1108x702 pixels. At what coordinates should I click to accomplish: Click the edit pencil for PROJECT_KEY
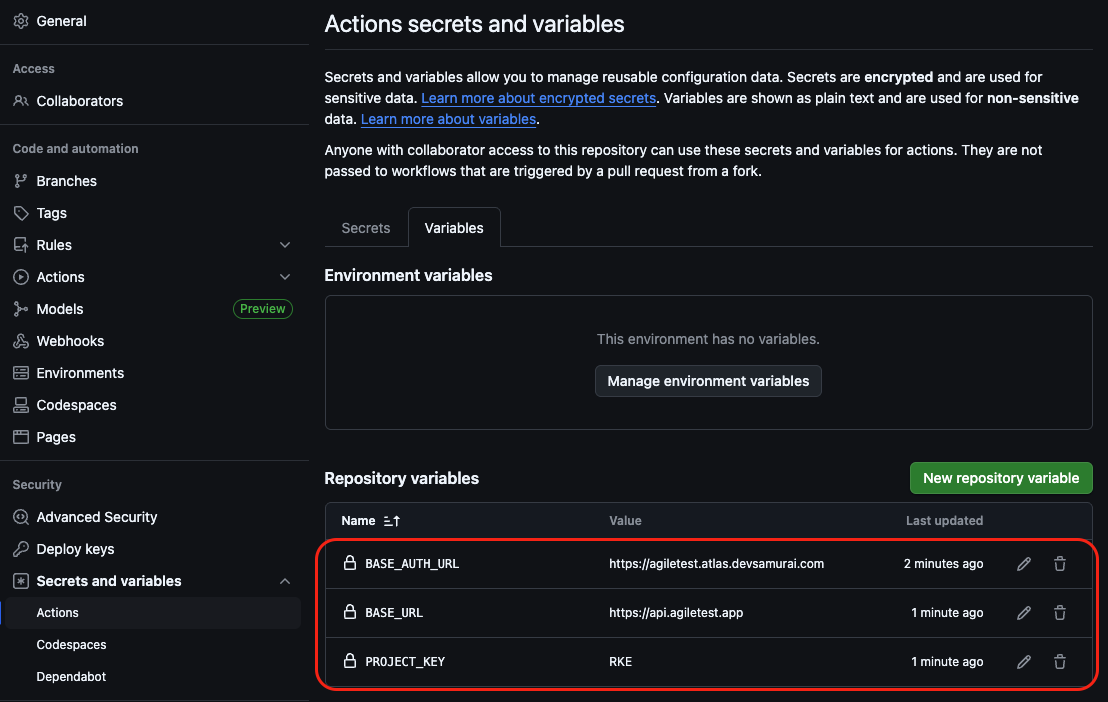pos(1023,662)
